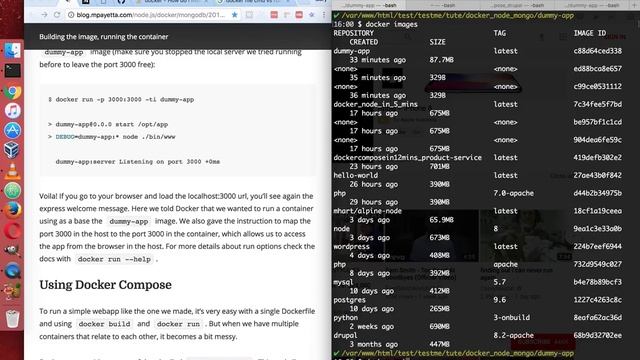
Task: Click second red extension icon in Chrome toolbar
Action: coord(299,15)
